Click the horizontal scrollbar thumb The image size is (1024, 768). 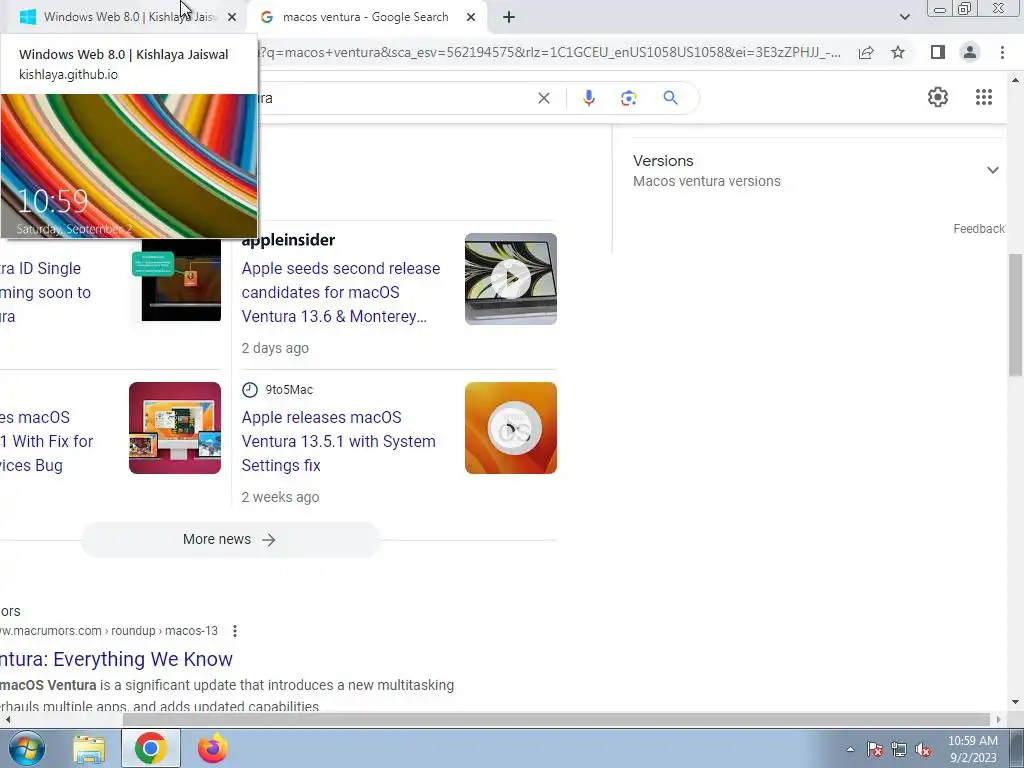pos(556,720)
